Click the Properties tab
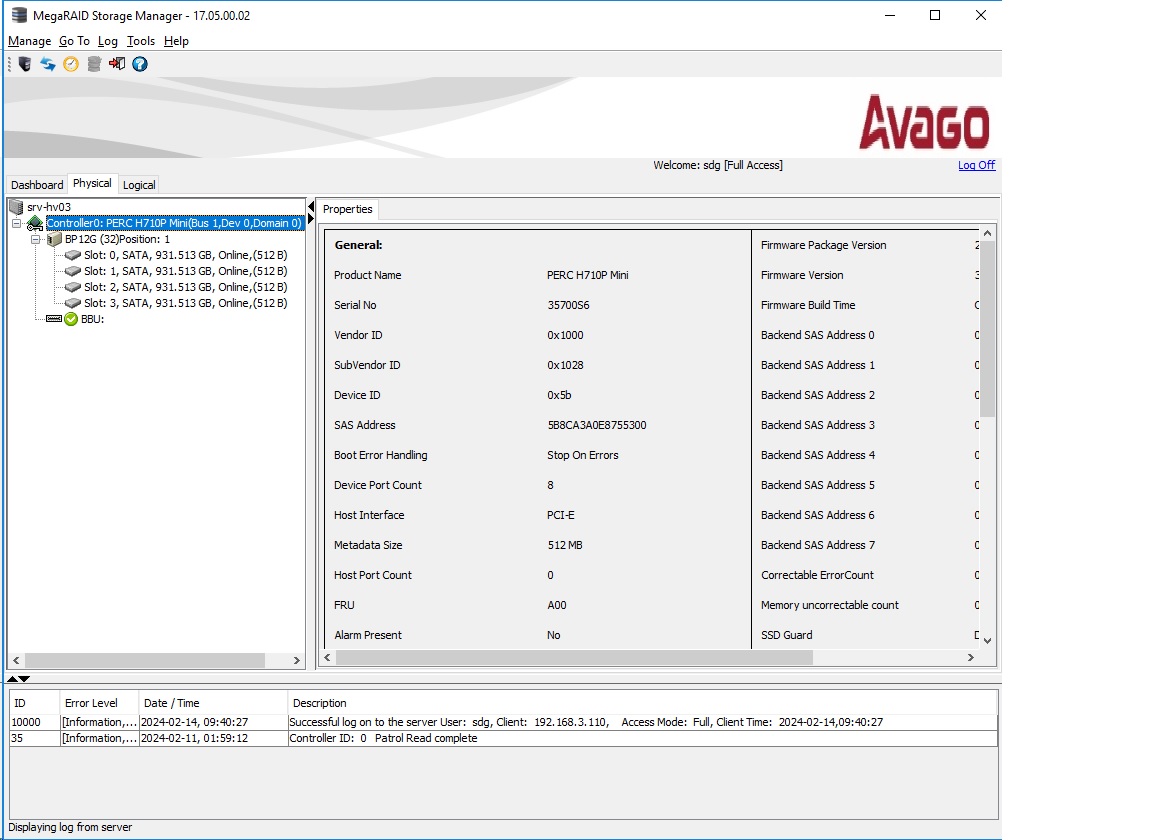This screenshot has height=840, width=1152. [348, 209]
